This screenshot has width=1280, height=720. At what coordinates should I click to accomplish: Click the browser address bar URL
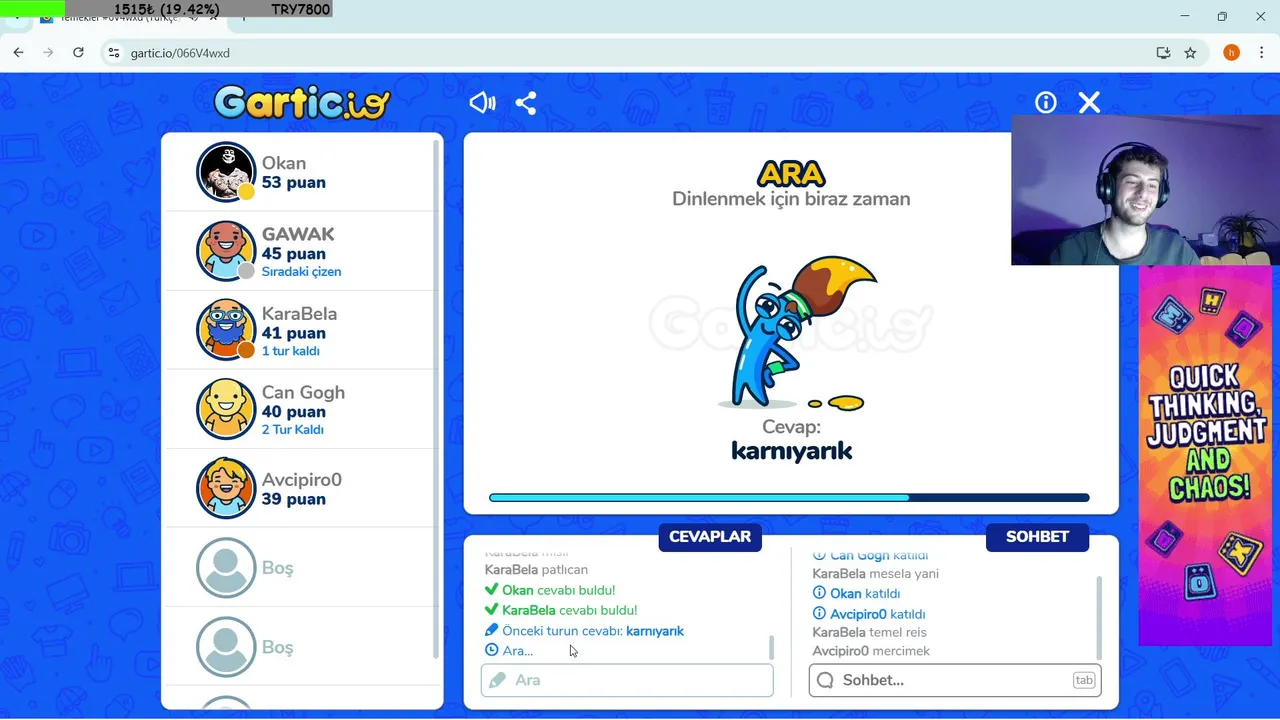[180, 53]
